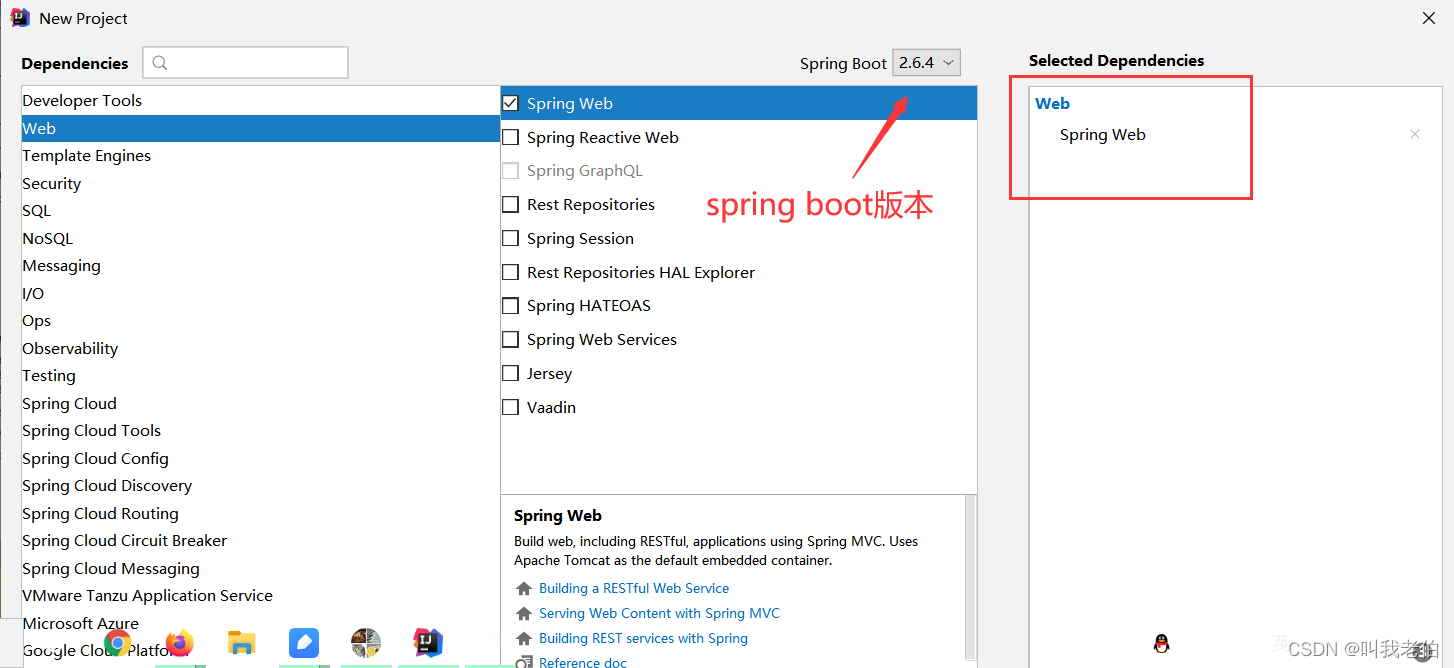The width and height of the screenshot is (1454, 668).
Task: Select the Jersey list item label
Action: [x=549, y=374]
